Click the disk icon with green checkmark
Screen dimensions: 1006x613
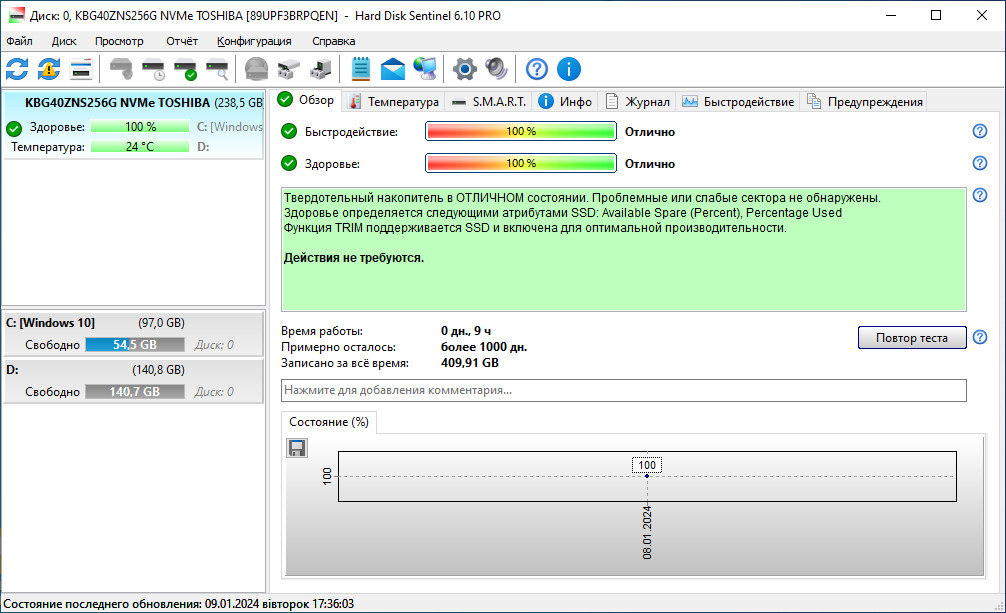tap(185, 69)
